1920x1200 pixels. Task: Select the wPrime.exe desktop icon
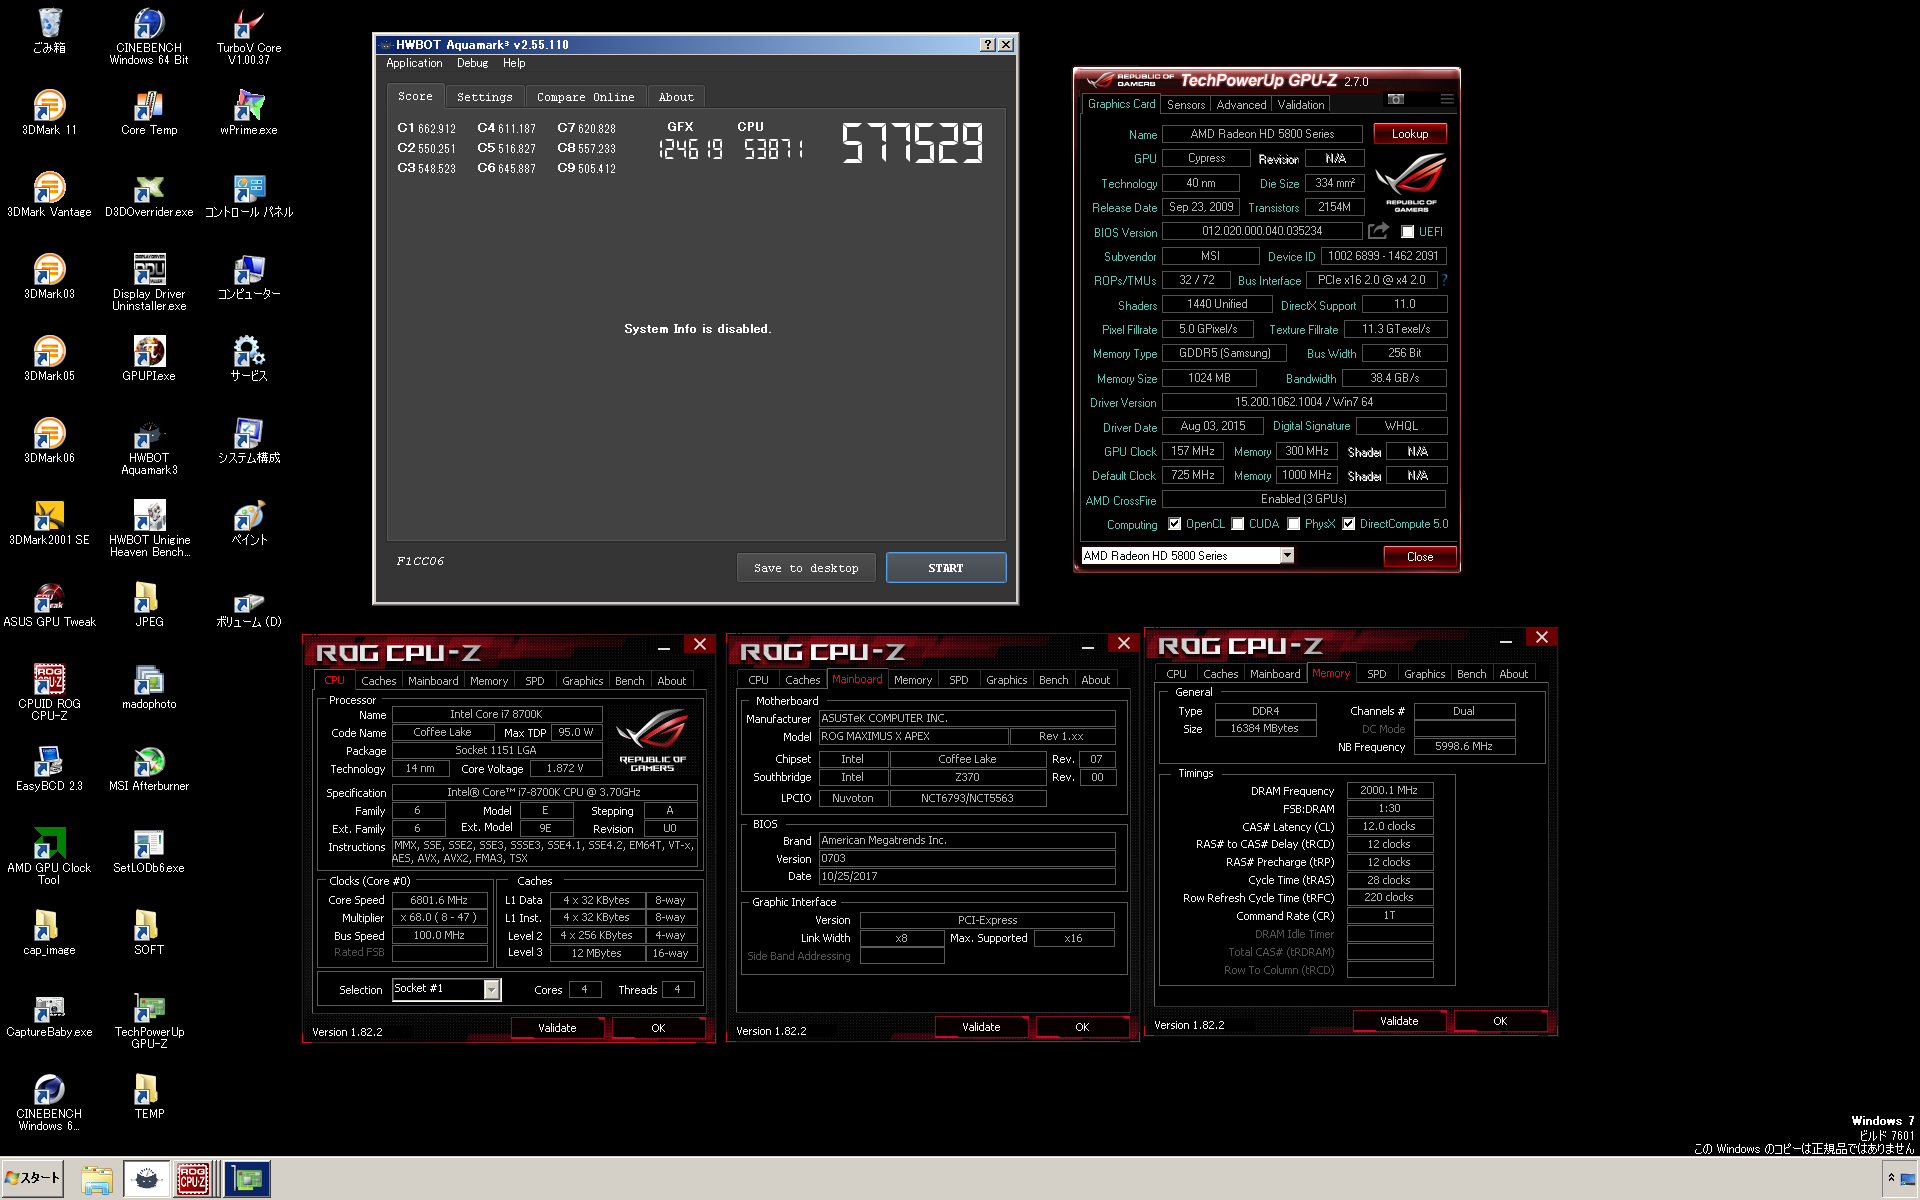pyautogui.click(x=249, y=113)
